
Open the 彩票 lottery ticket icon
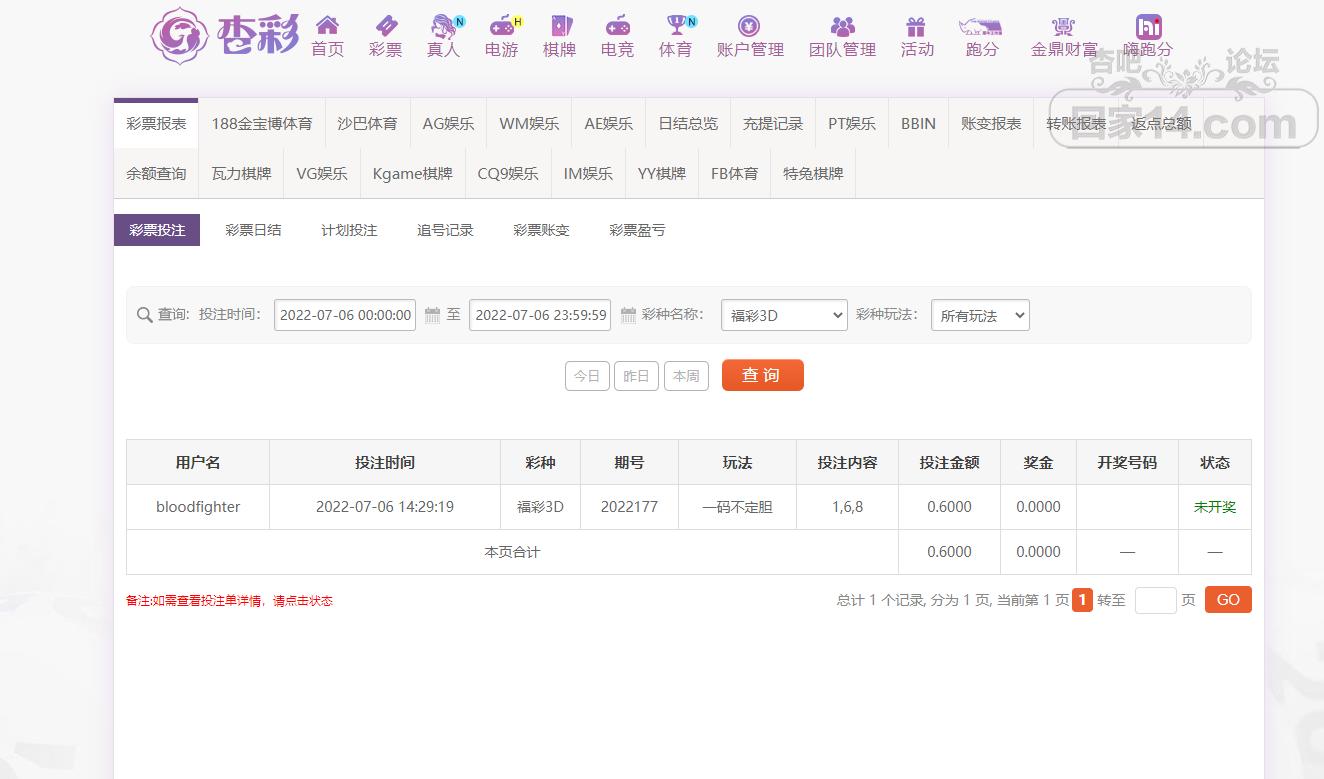click(385, 26)
